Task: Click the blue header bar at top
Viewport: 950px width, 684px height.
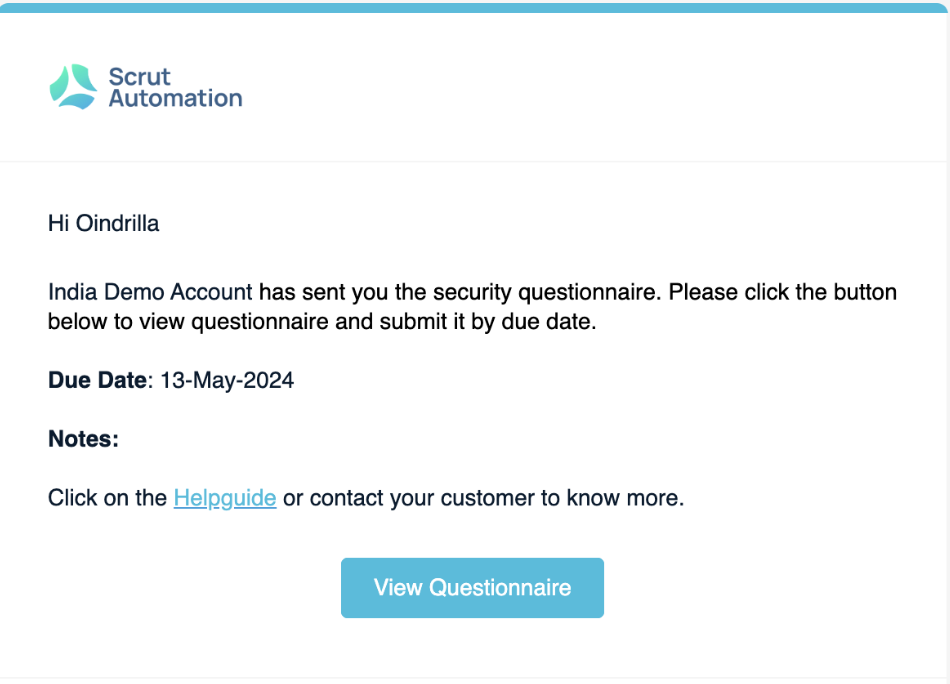Action: 473,7
